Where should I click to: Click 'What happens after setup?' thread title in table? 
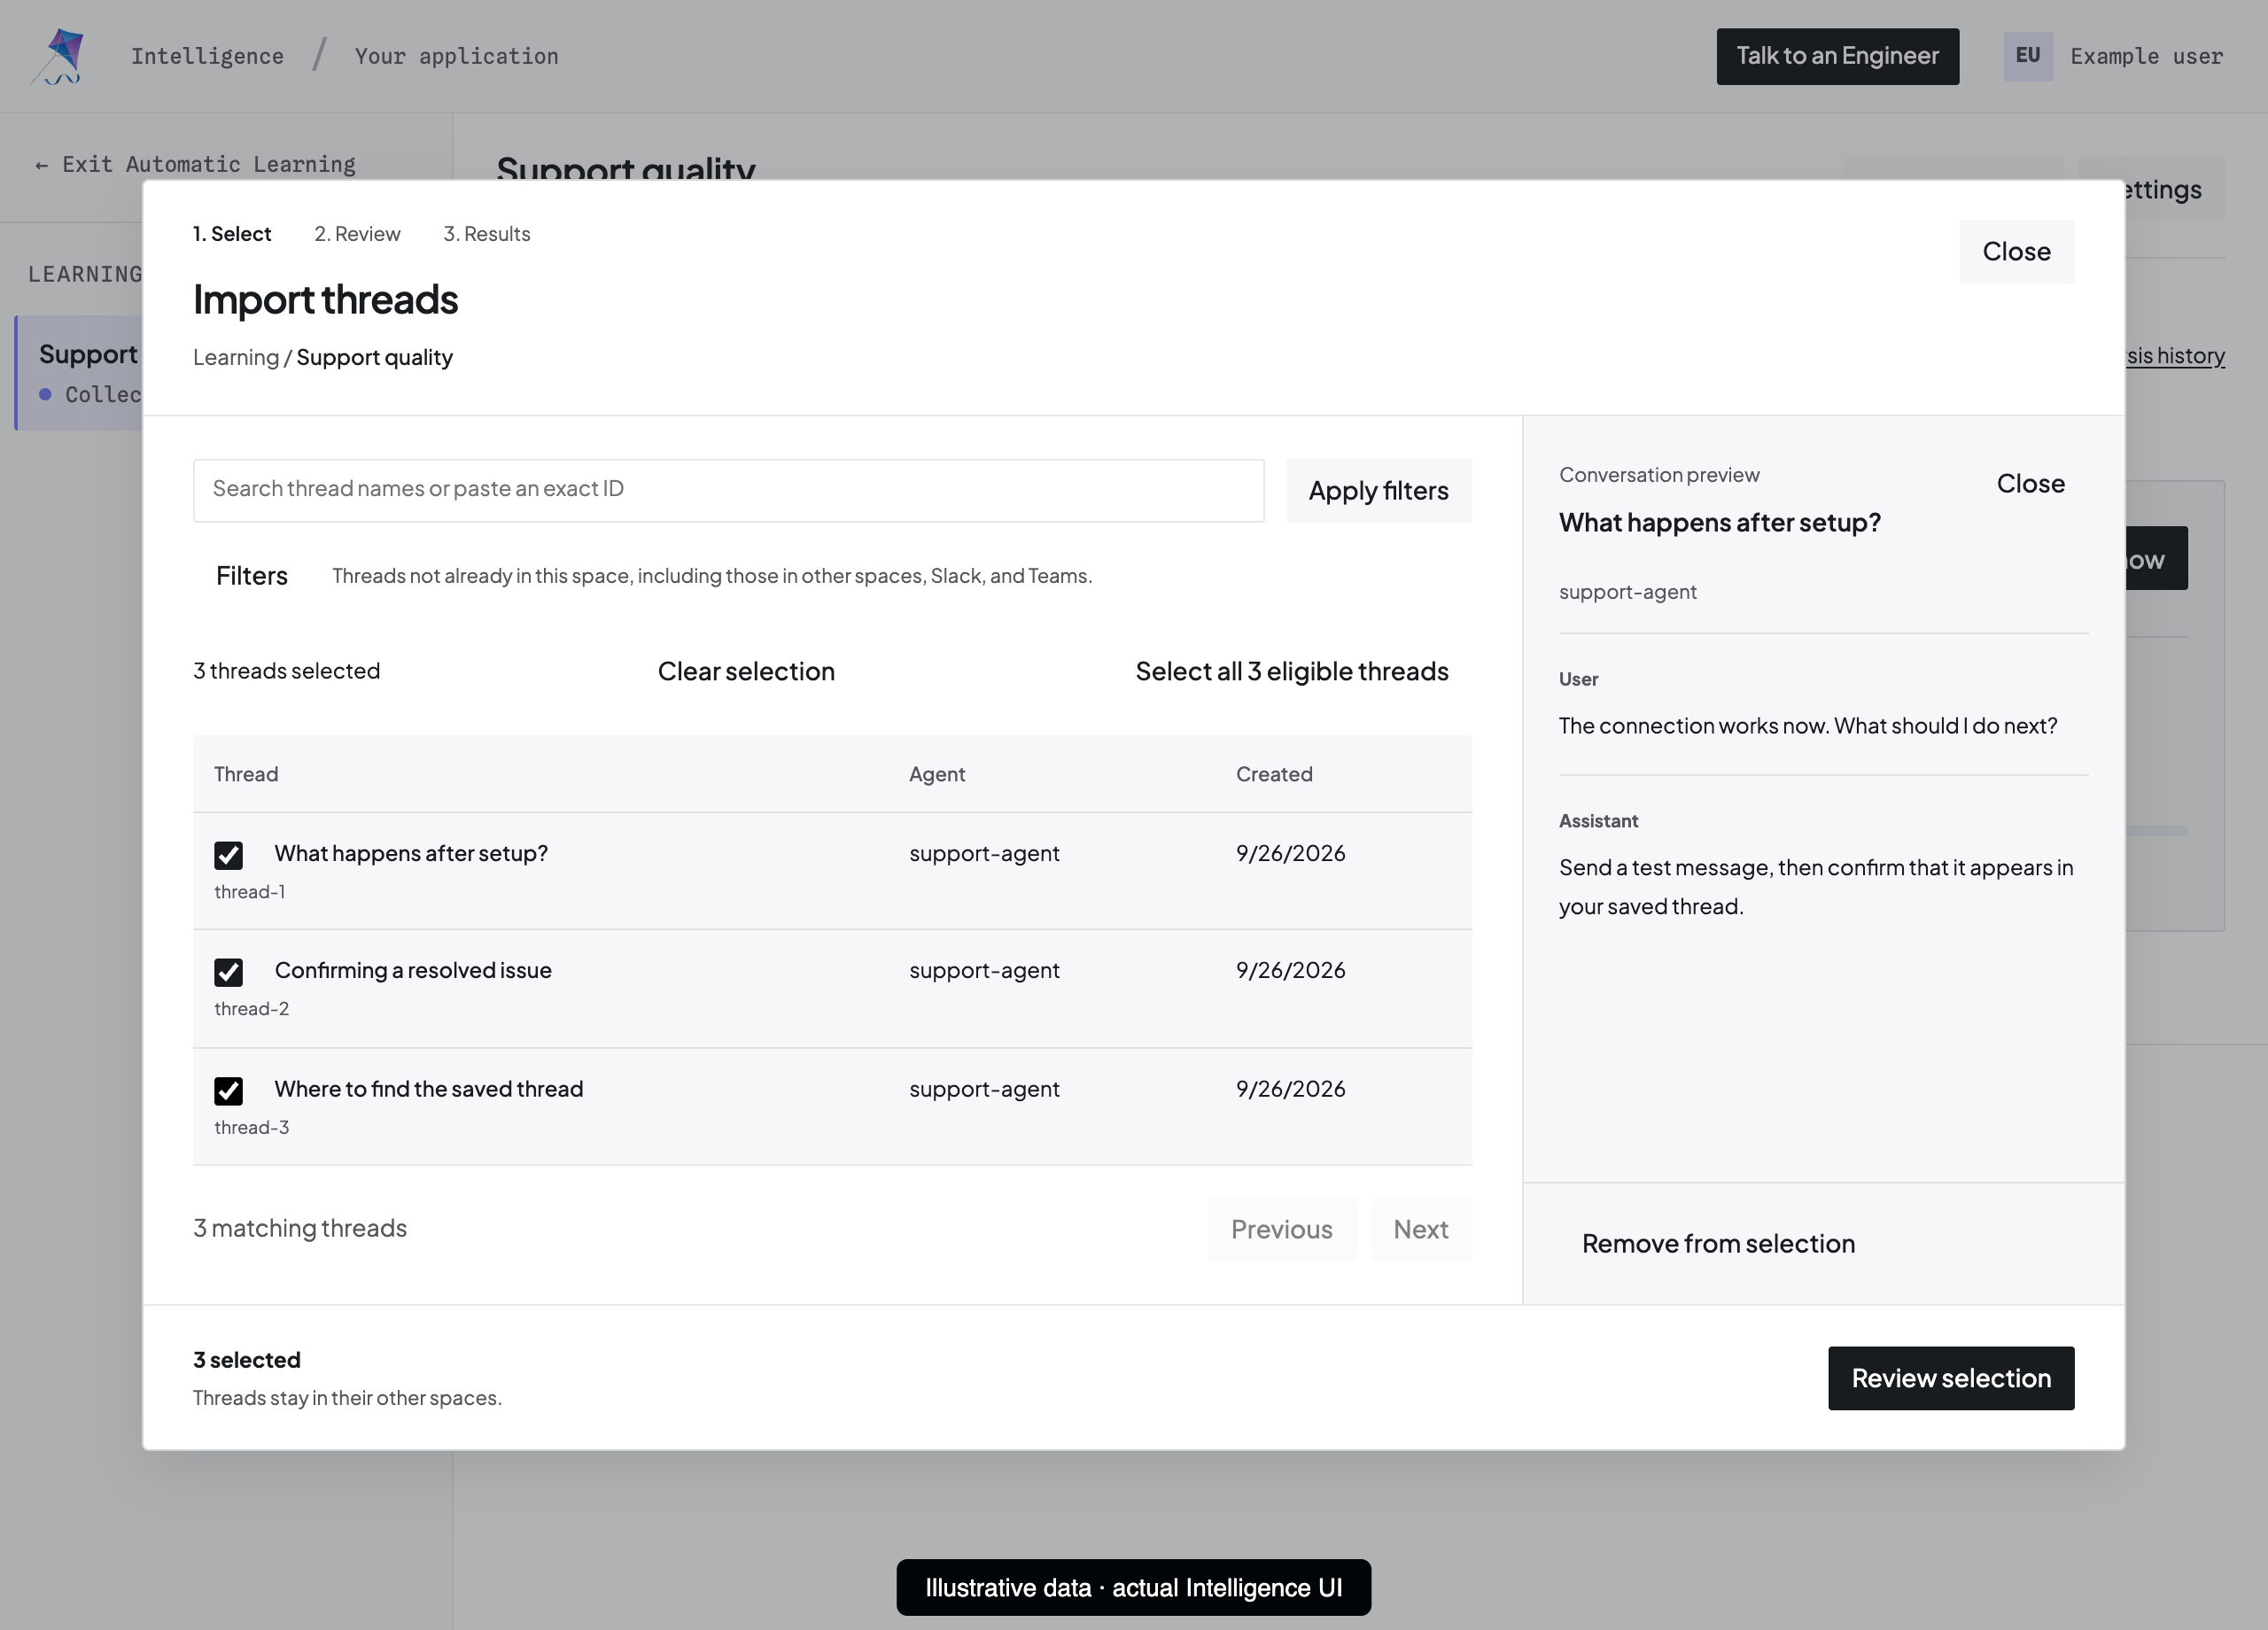(x=411, y=853)
